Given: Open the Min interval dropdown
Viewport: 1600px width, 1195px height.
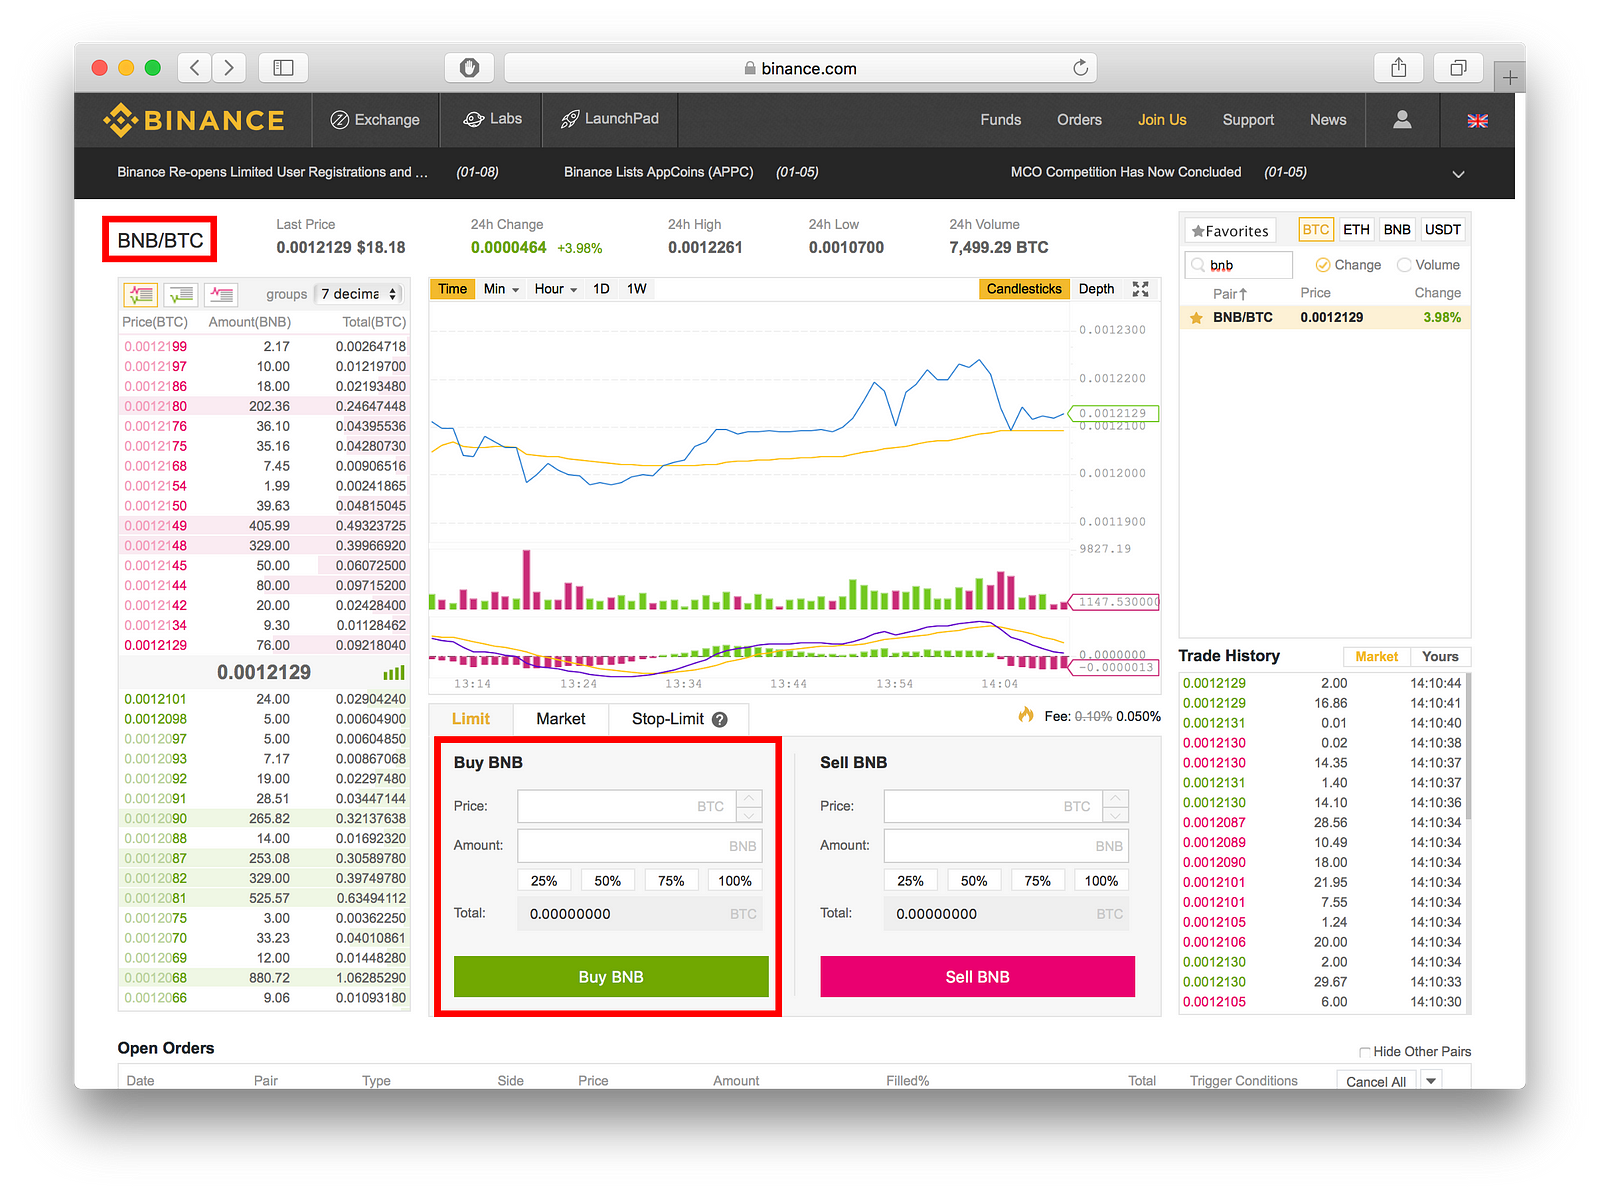Looking at the screenshot, I should [x=501, y=289].
